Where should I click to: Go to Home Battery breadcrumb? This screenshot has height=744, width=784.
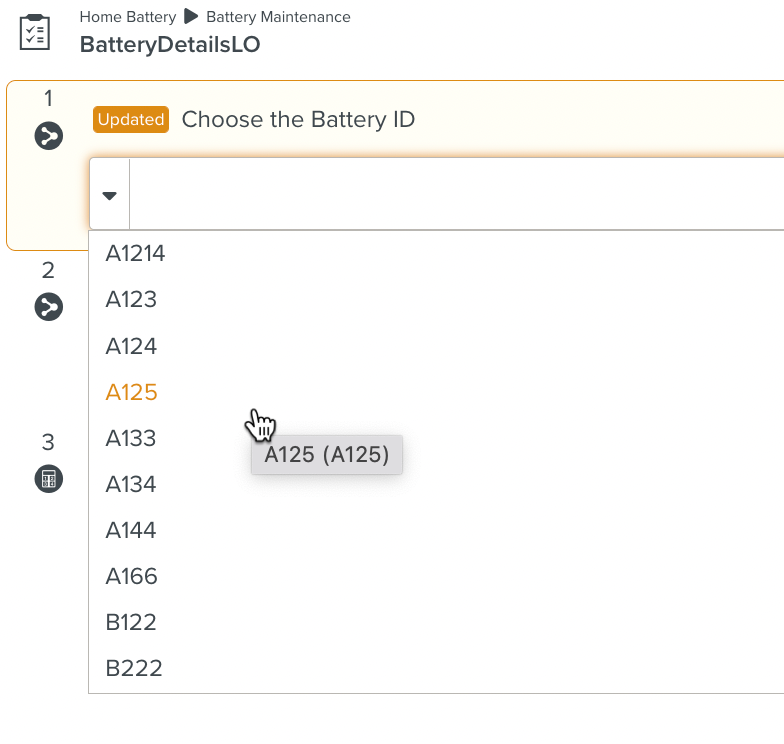click(127, 17)
